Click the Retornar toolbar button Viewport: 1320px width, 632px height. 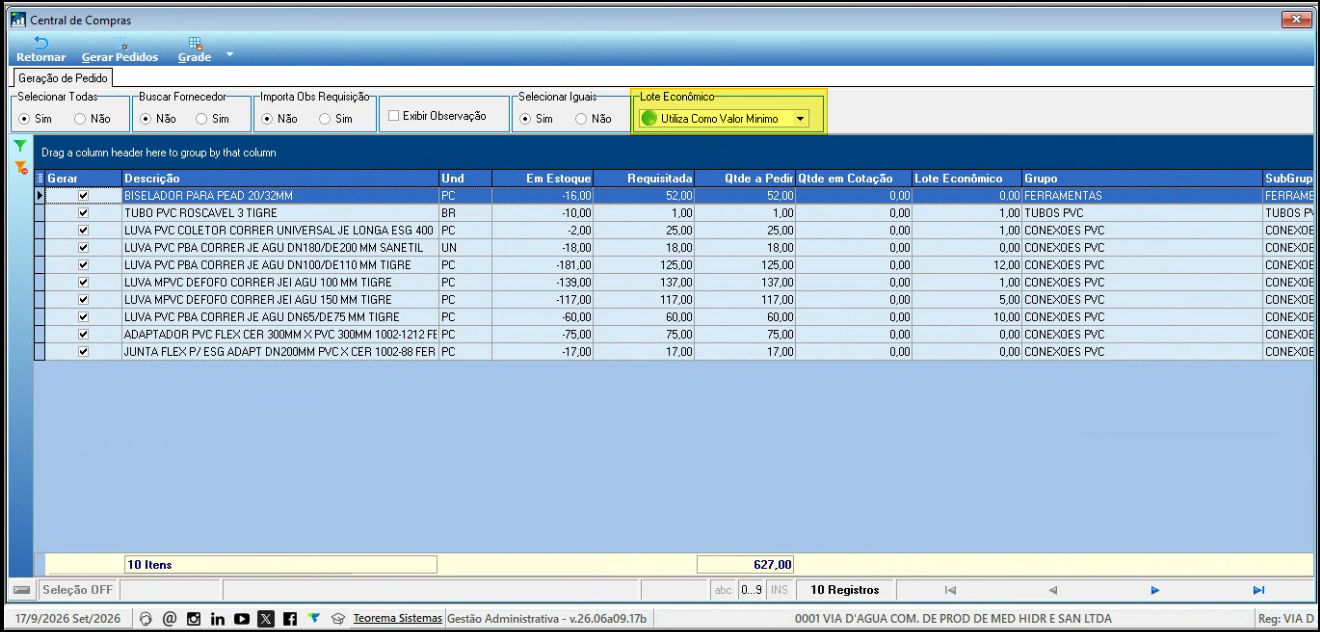(x=41, y=50)
